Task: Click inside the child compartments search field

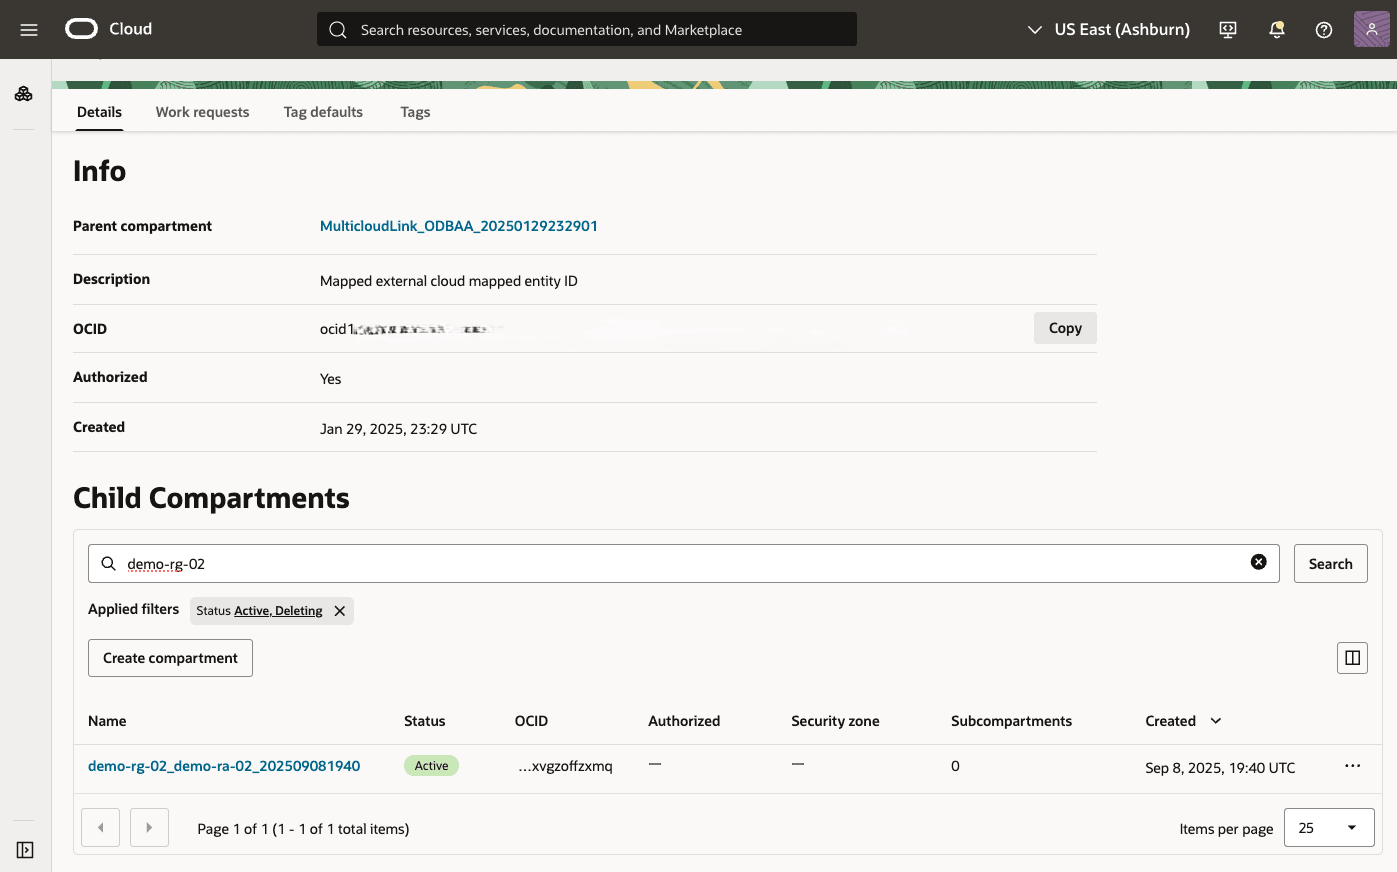Action: 600,563
